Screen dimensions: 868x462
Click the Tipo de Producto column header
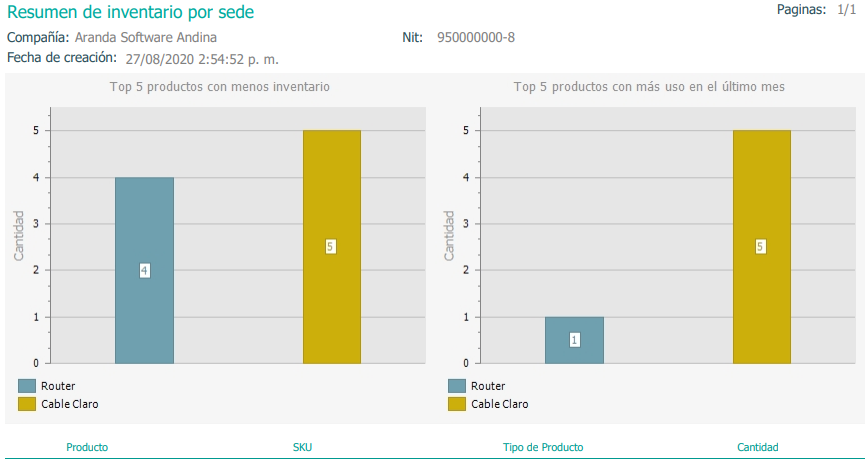(x=543, y=447)
